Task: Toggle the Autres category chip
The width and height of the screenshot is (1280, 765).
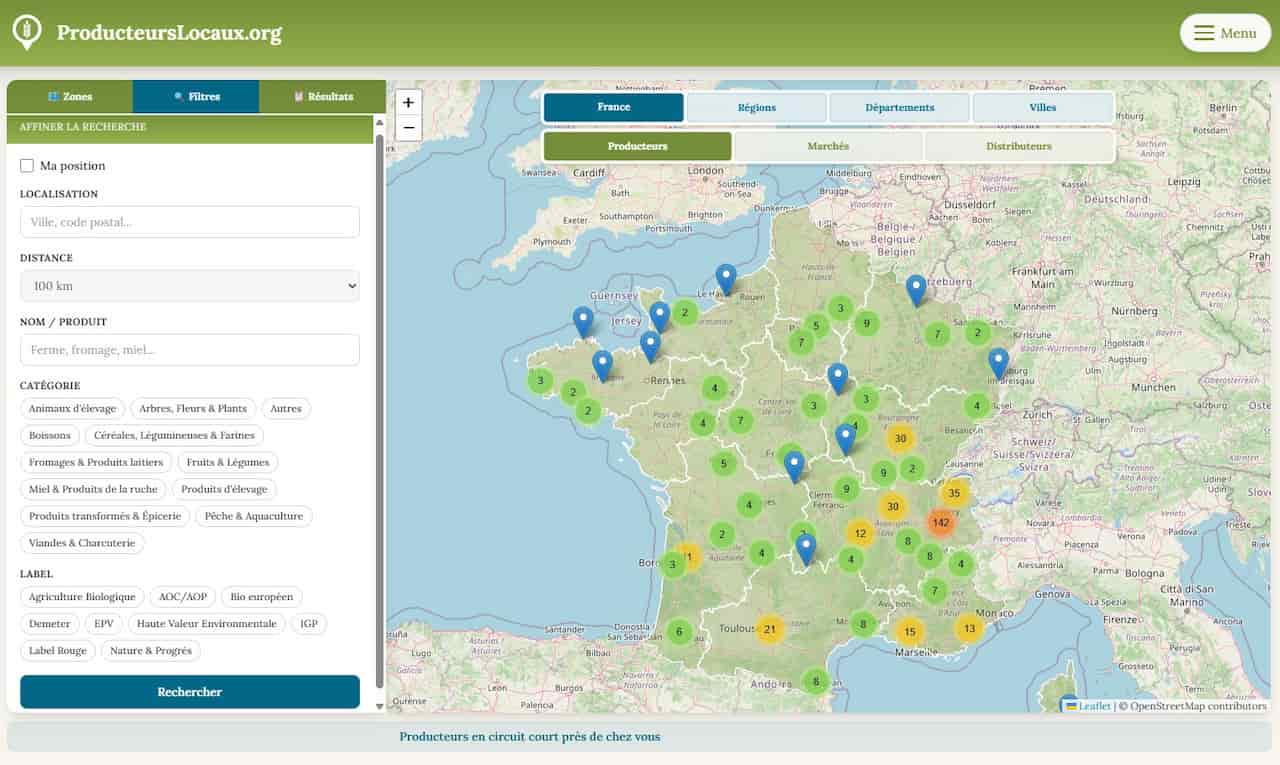Action: [286, 408]
